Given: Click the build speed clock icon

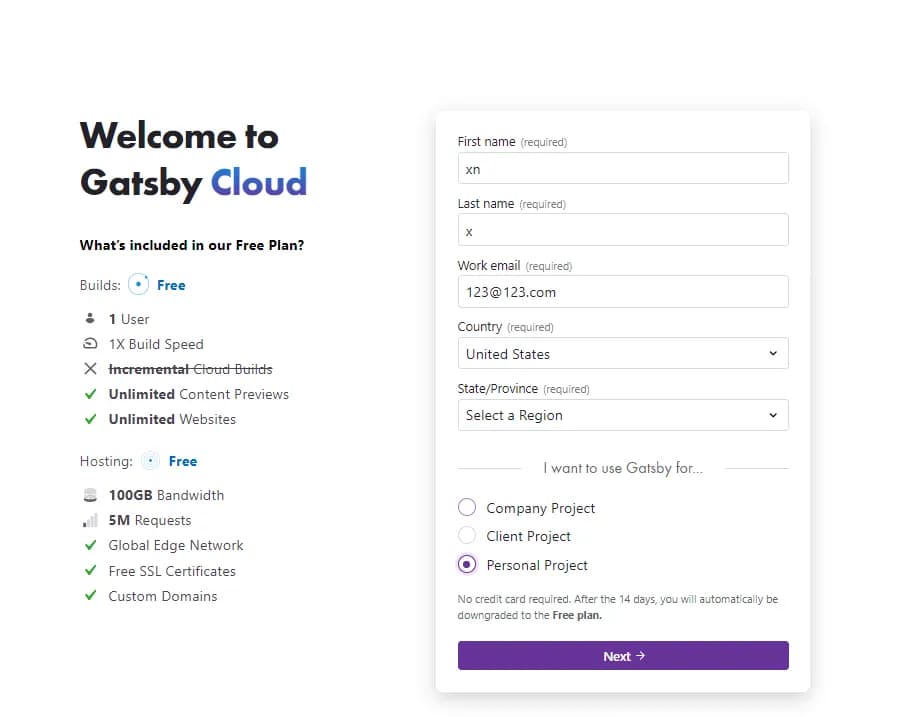Looking at the screenshot, I should coord(90,344).
